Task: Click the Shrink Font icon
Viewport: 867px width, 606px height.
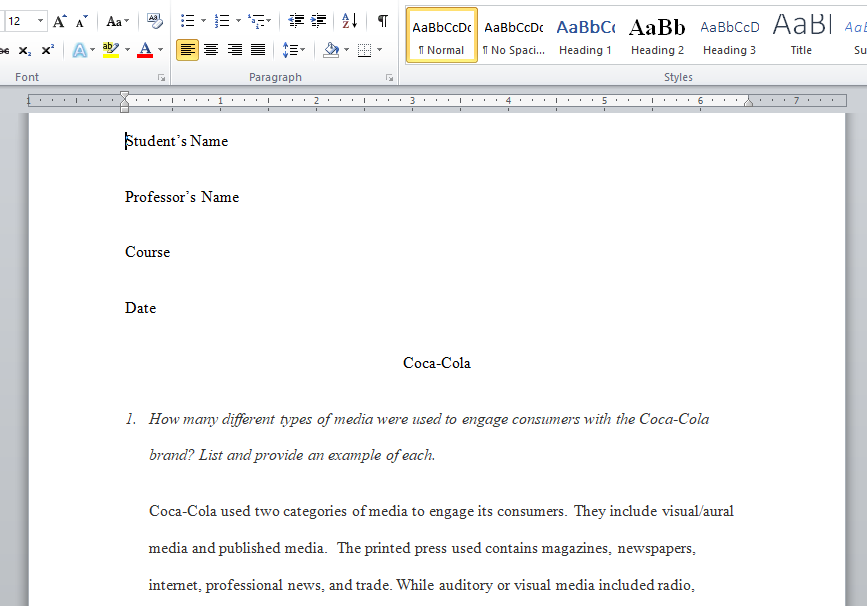Action: tap(82, 22)
